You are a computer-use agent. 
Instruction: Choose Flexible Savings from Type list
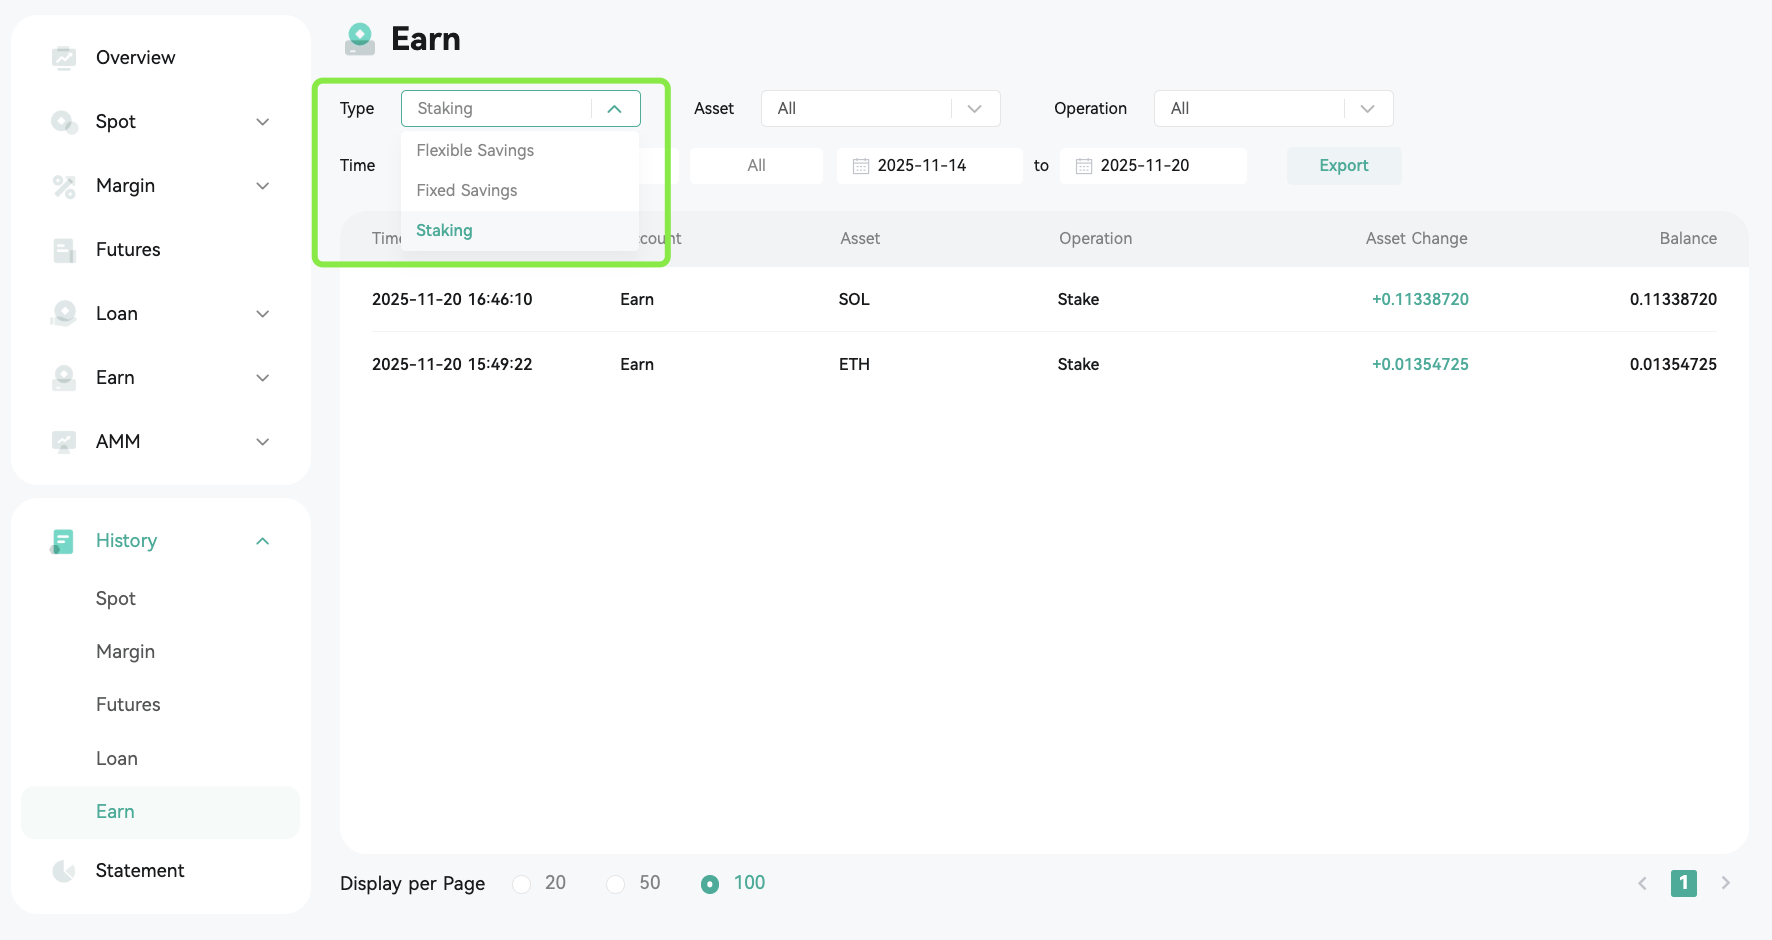click(520, 151)
